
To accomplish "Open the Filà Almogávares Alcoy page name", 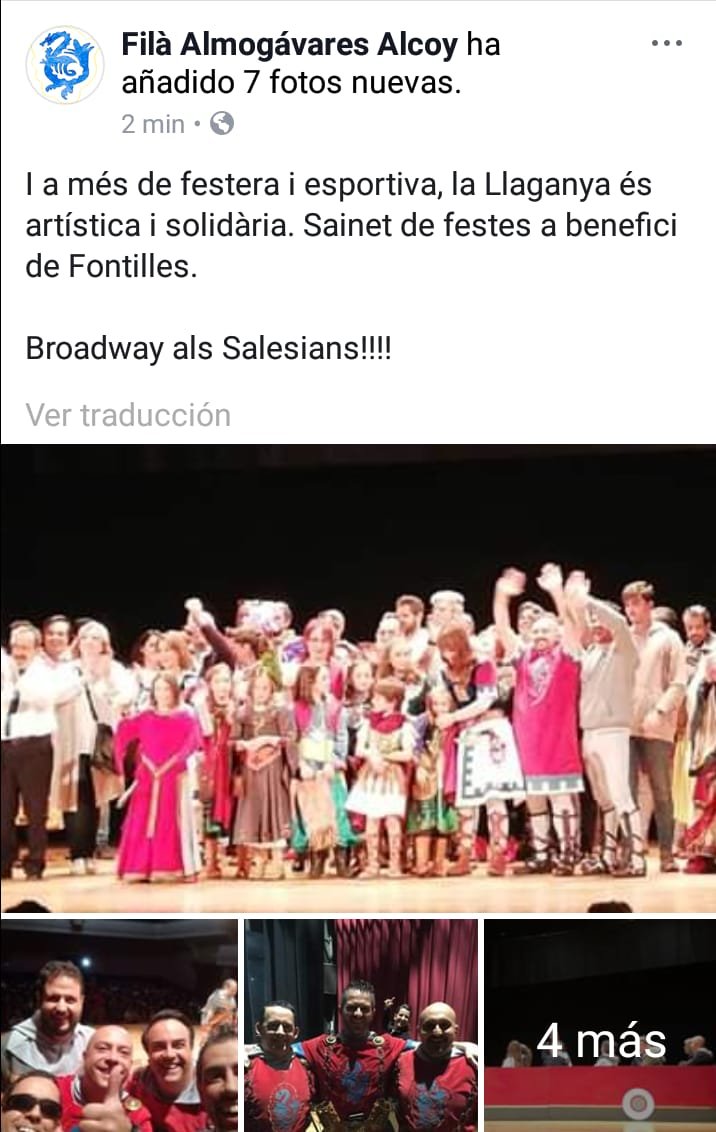I will click(x=289, y=45).
